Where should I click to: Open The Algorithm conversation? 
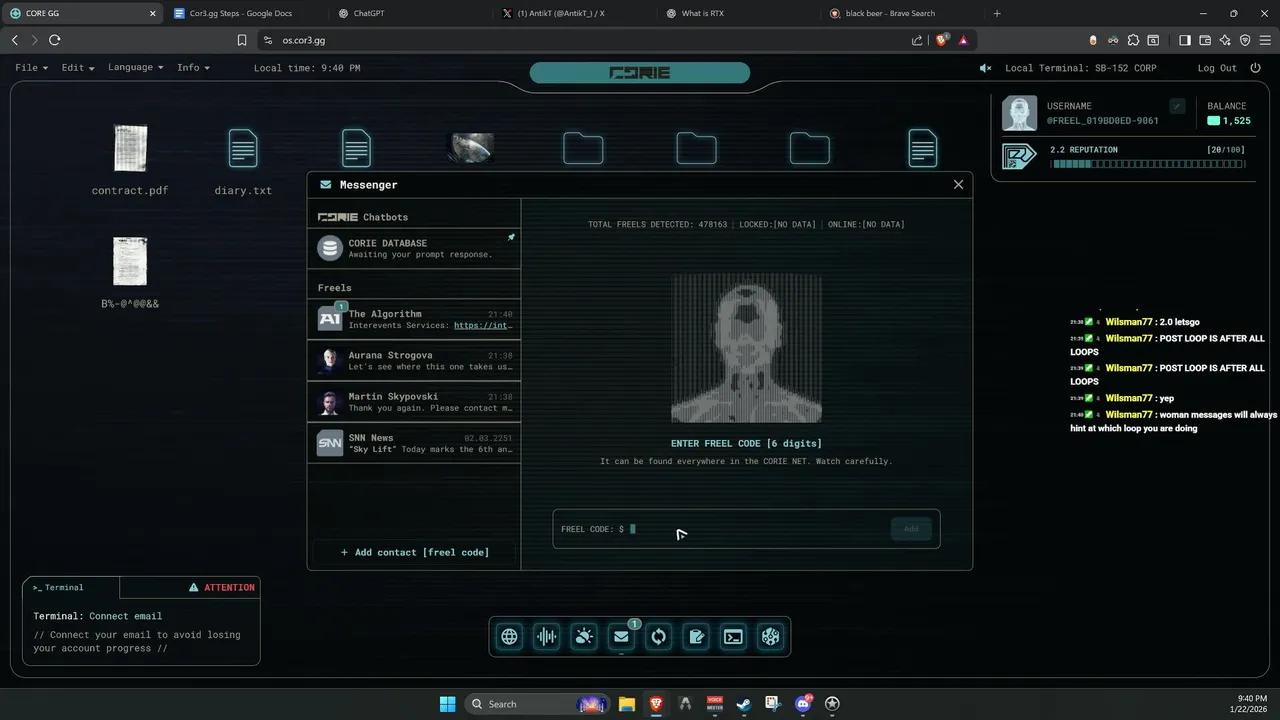(x=414, y=319)
